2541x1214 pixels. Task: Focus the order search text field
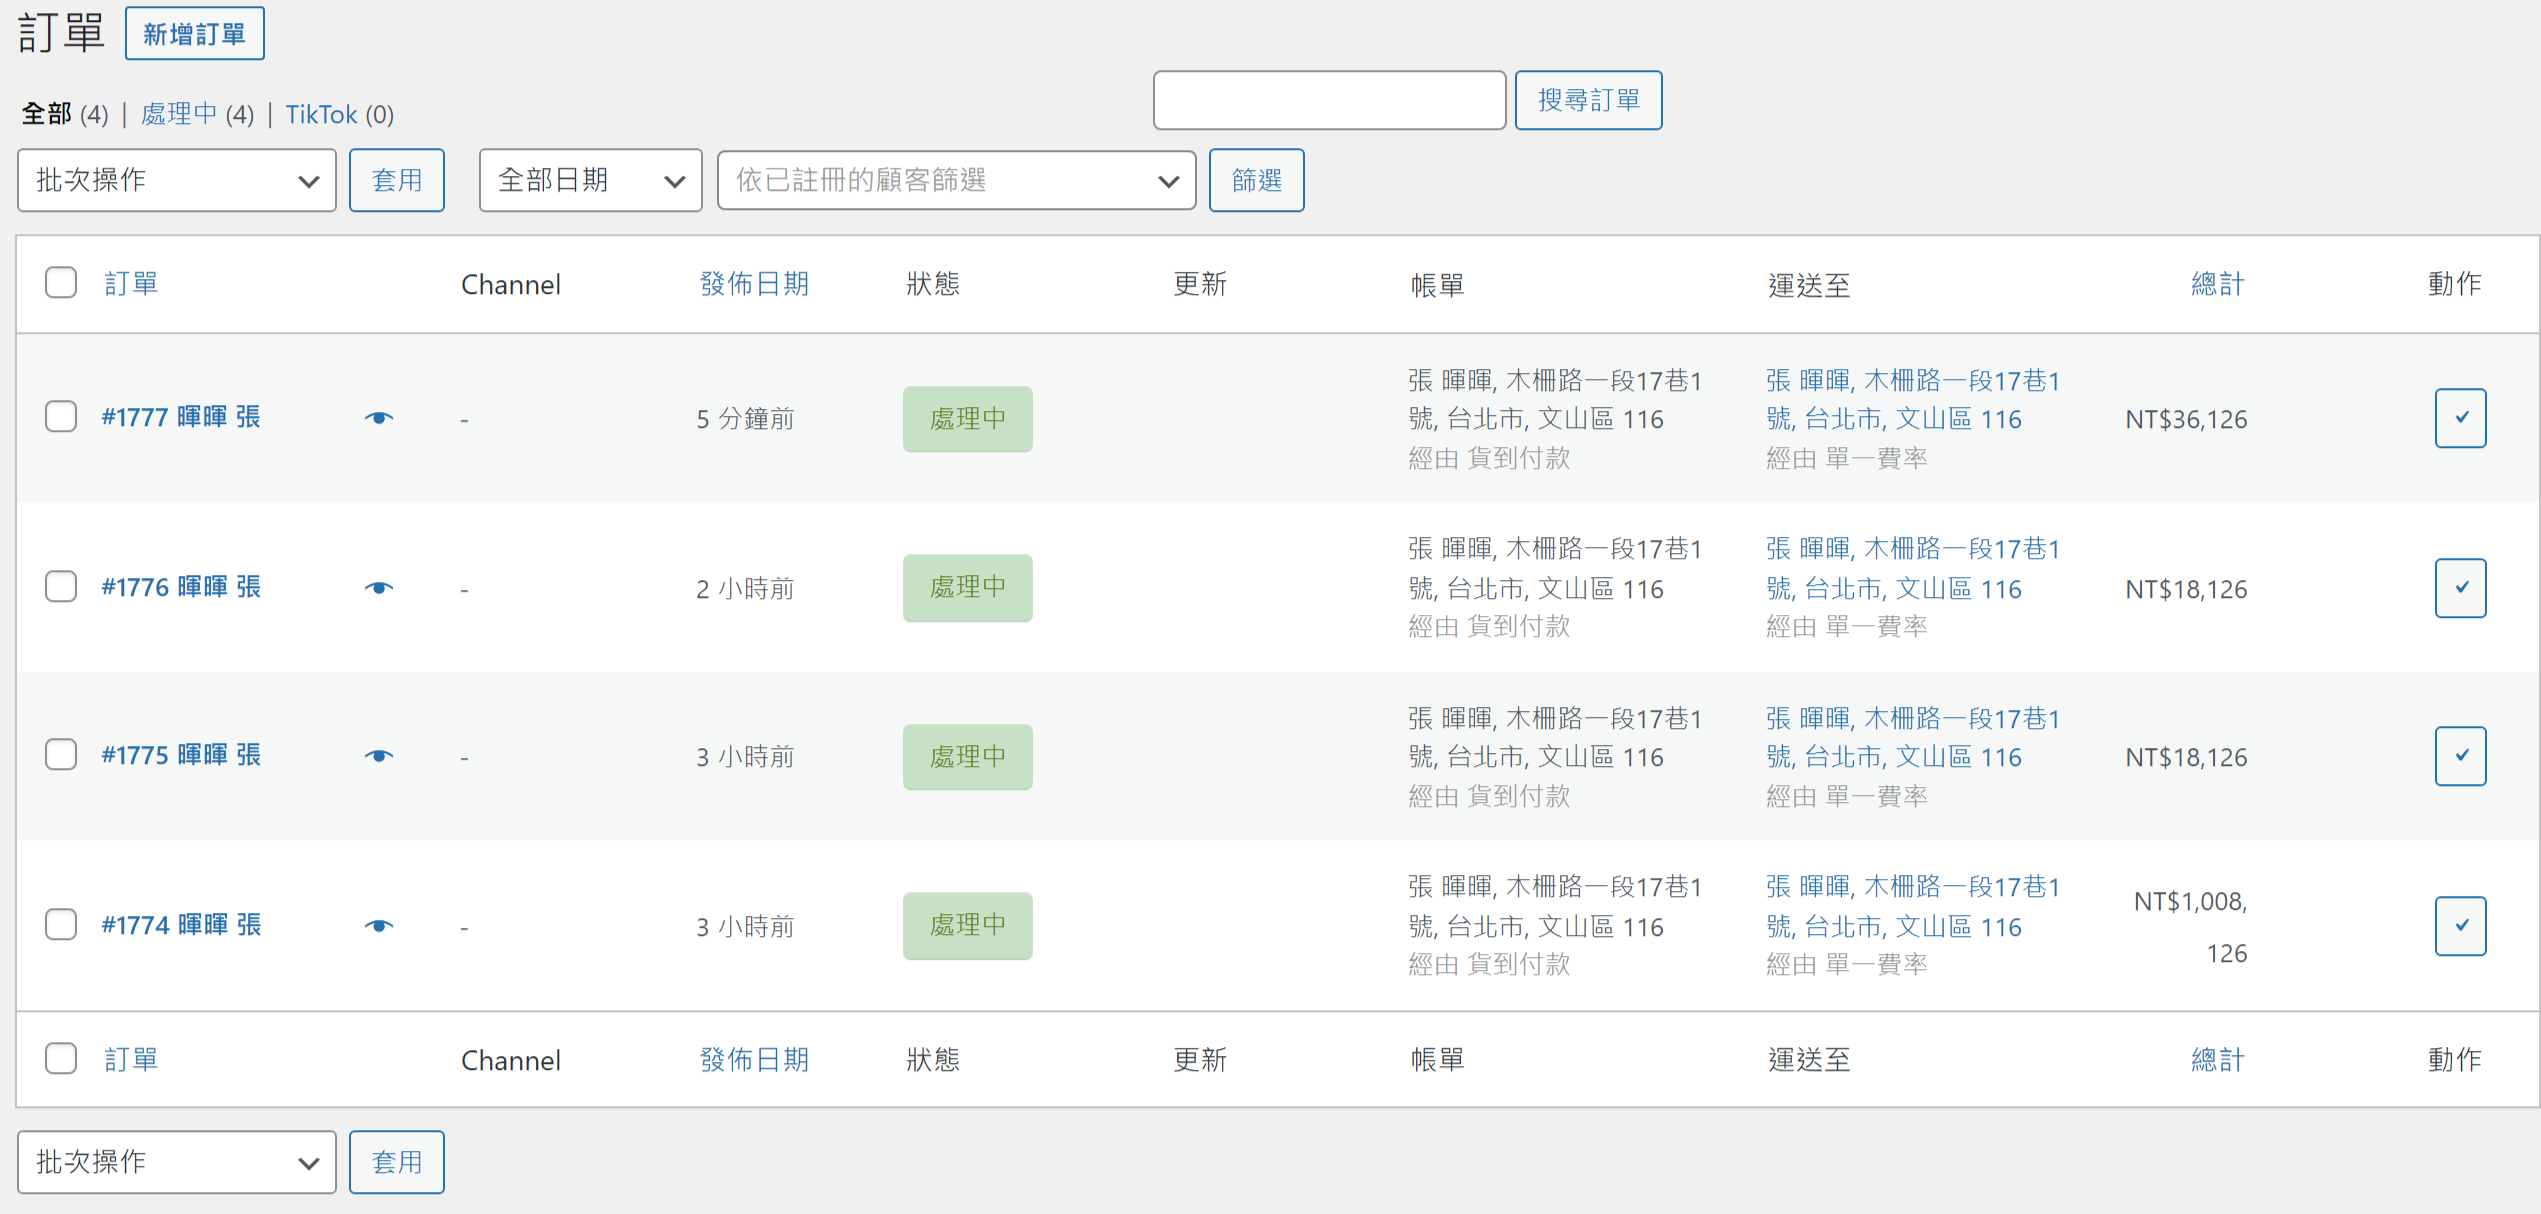[x=1328, y=100]
